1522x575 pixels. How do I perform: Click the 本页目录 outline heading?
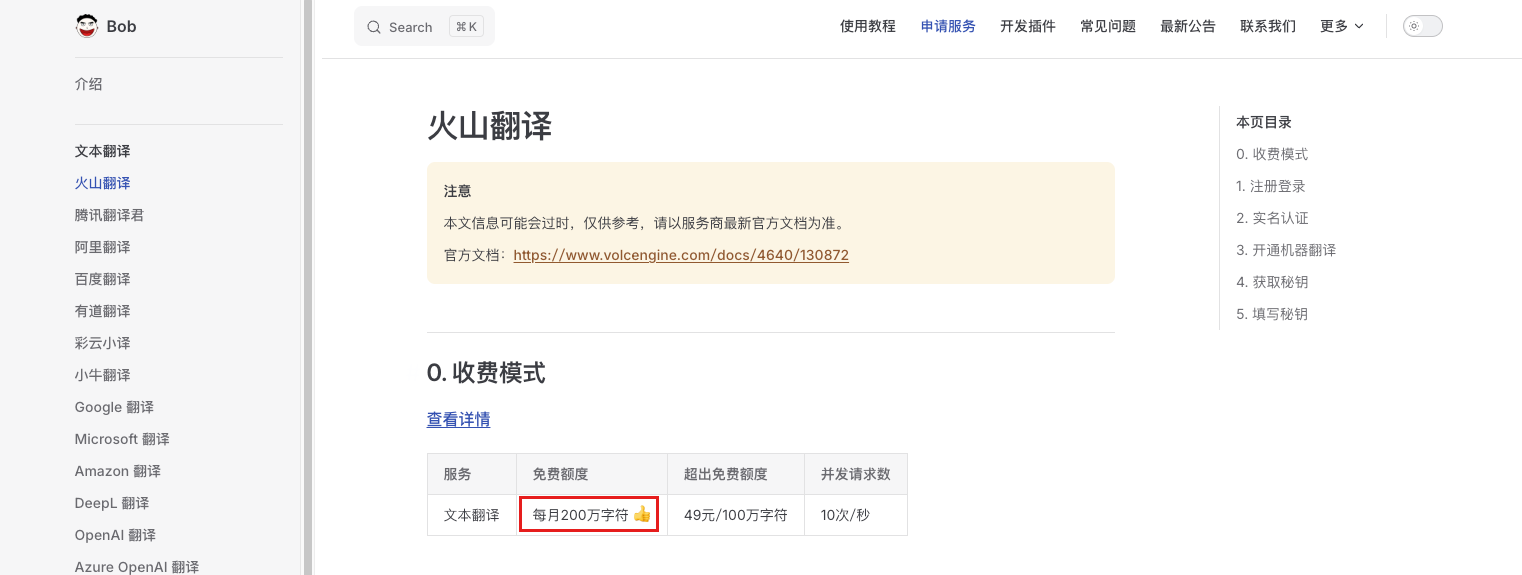(x=1264, y=122)
